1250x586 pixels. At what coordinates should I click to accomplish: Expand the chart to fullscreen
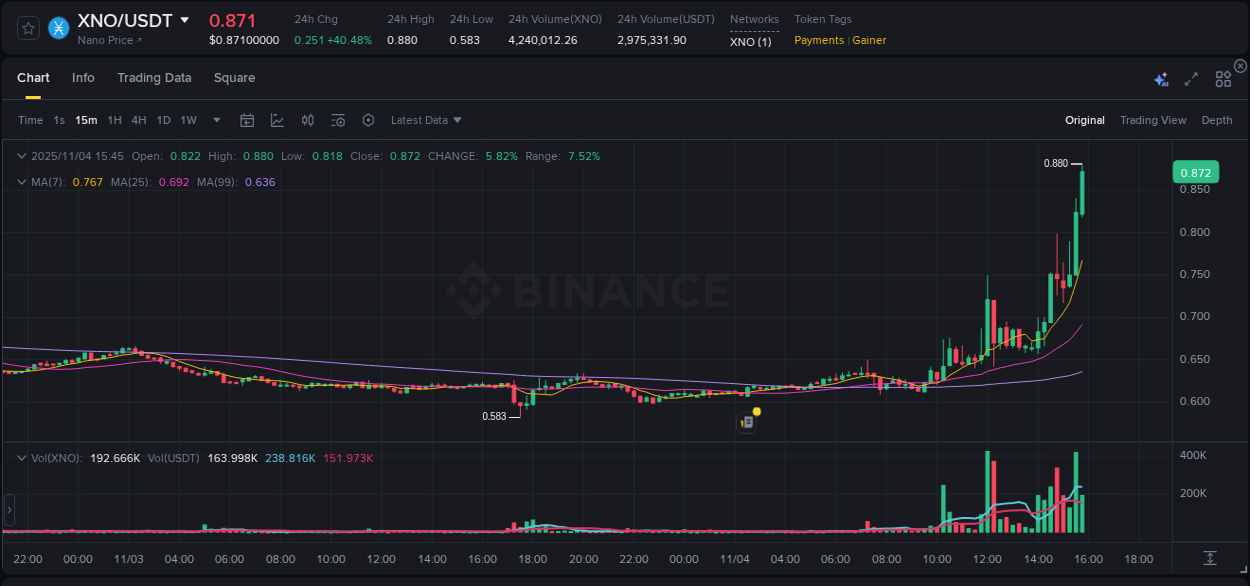tap(1191, 78)
